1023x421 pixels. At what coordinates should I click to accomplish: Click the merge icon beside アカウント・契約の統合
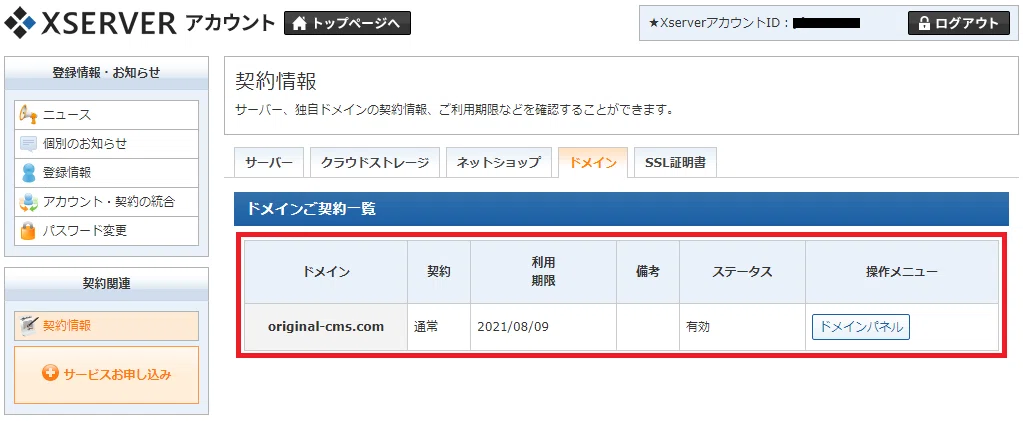coord(29,202)
